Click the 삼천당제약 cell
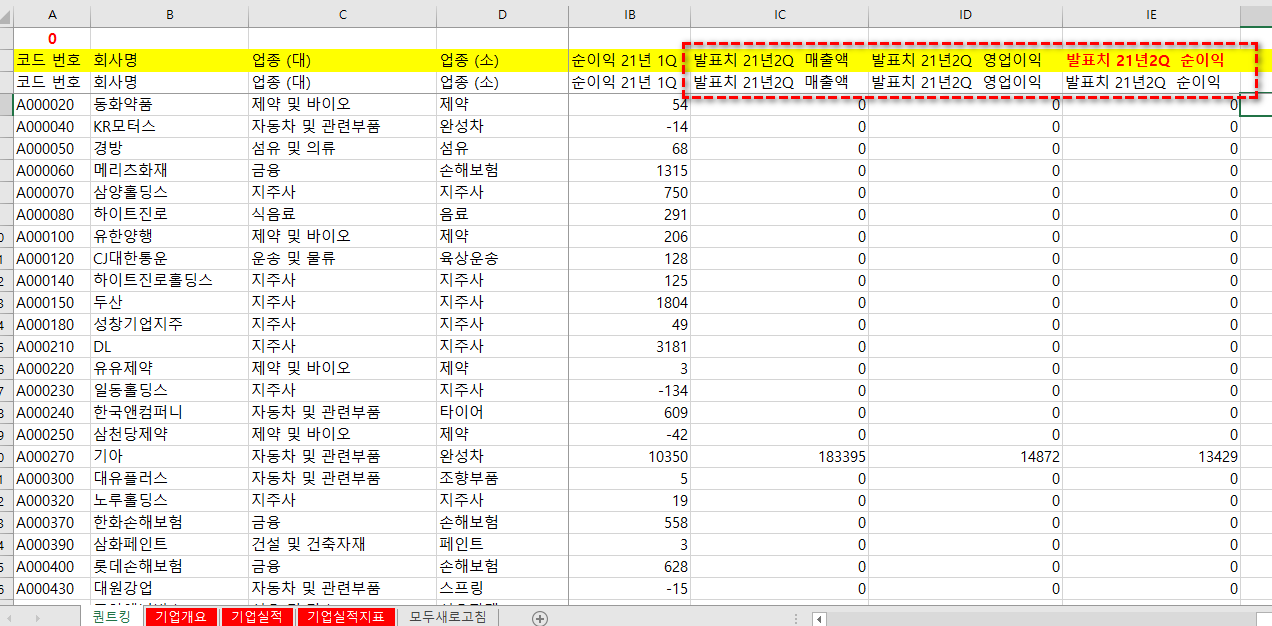 pos(169,434)
